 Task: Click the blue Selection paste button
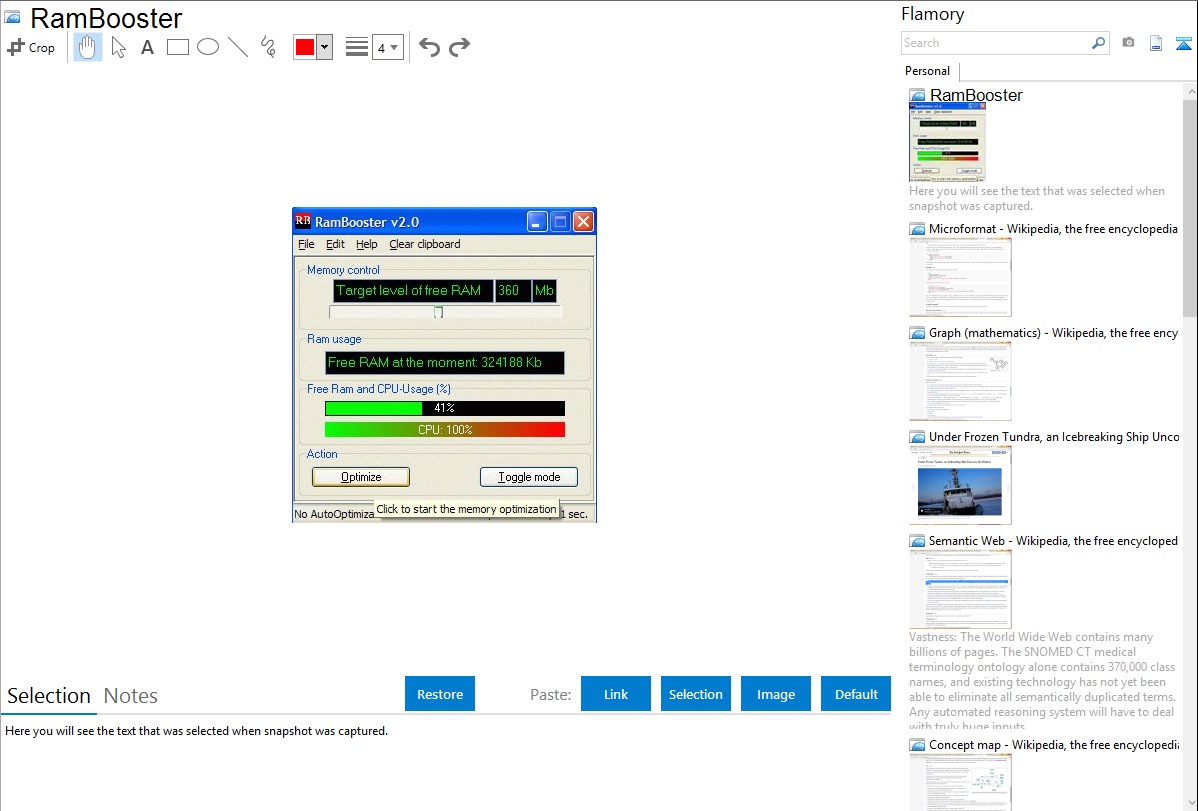point(695,694)
